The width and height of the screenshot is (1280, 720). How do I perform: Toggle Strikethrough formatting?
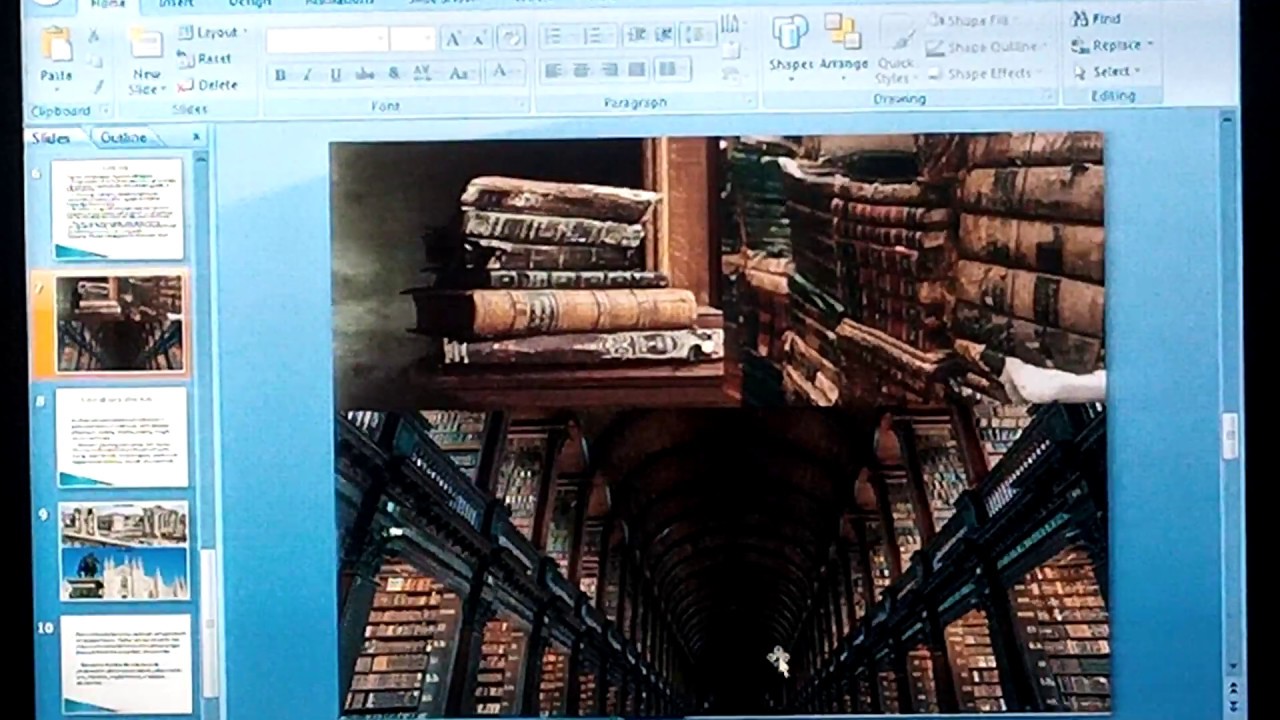[365, 74]
